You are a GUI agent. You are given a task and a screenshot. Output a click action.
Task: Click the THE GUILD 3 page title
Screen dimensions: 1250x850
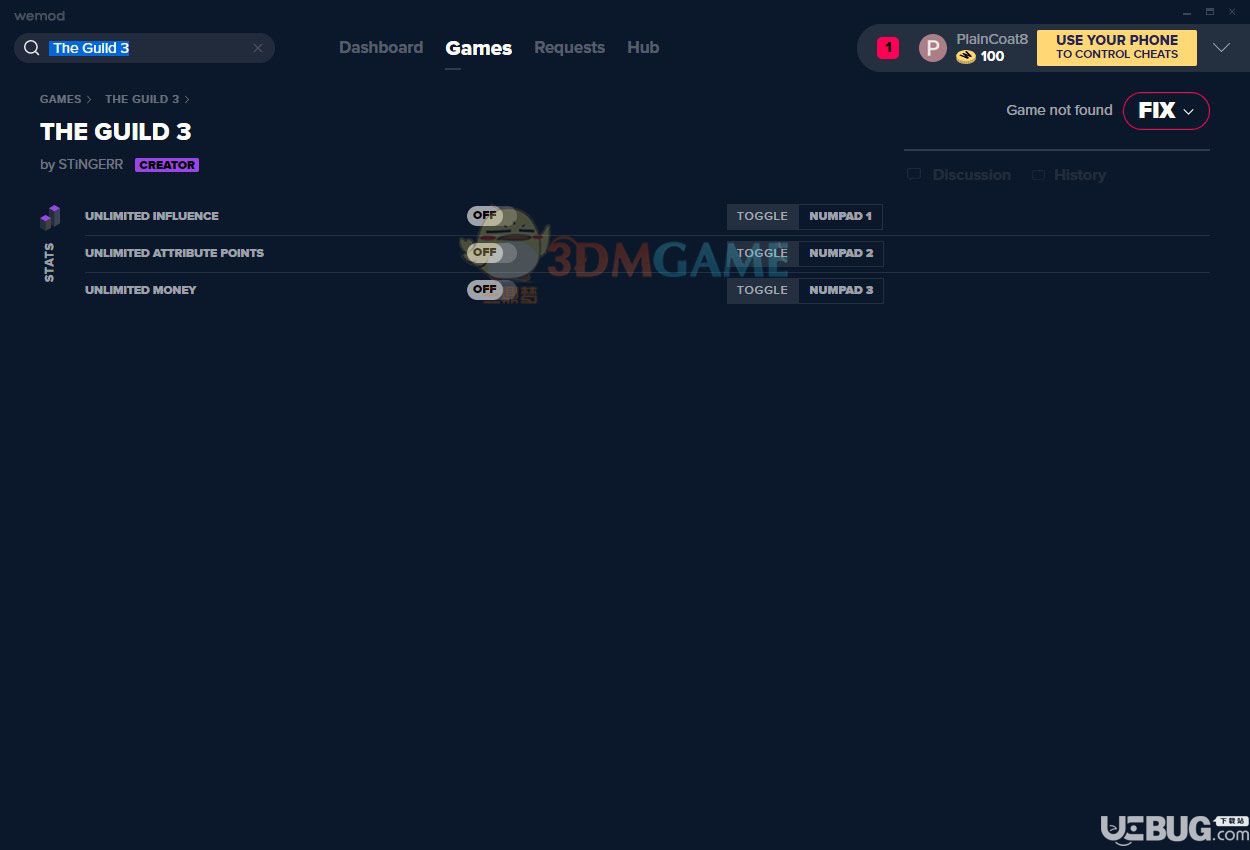(116, 131)
